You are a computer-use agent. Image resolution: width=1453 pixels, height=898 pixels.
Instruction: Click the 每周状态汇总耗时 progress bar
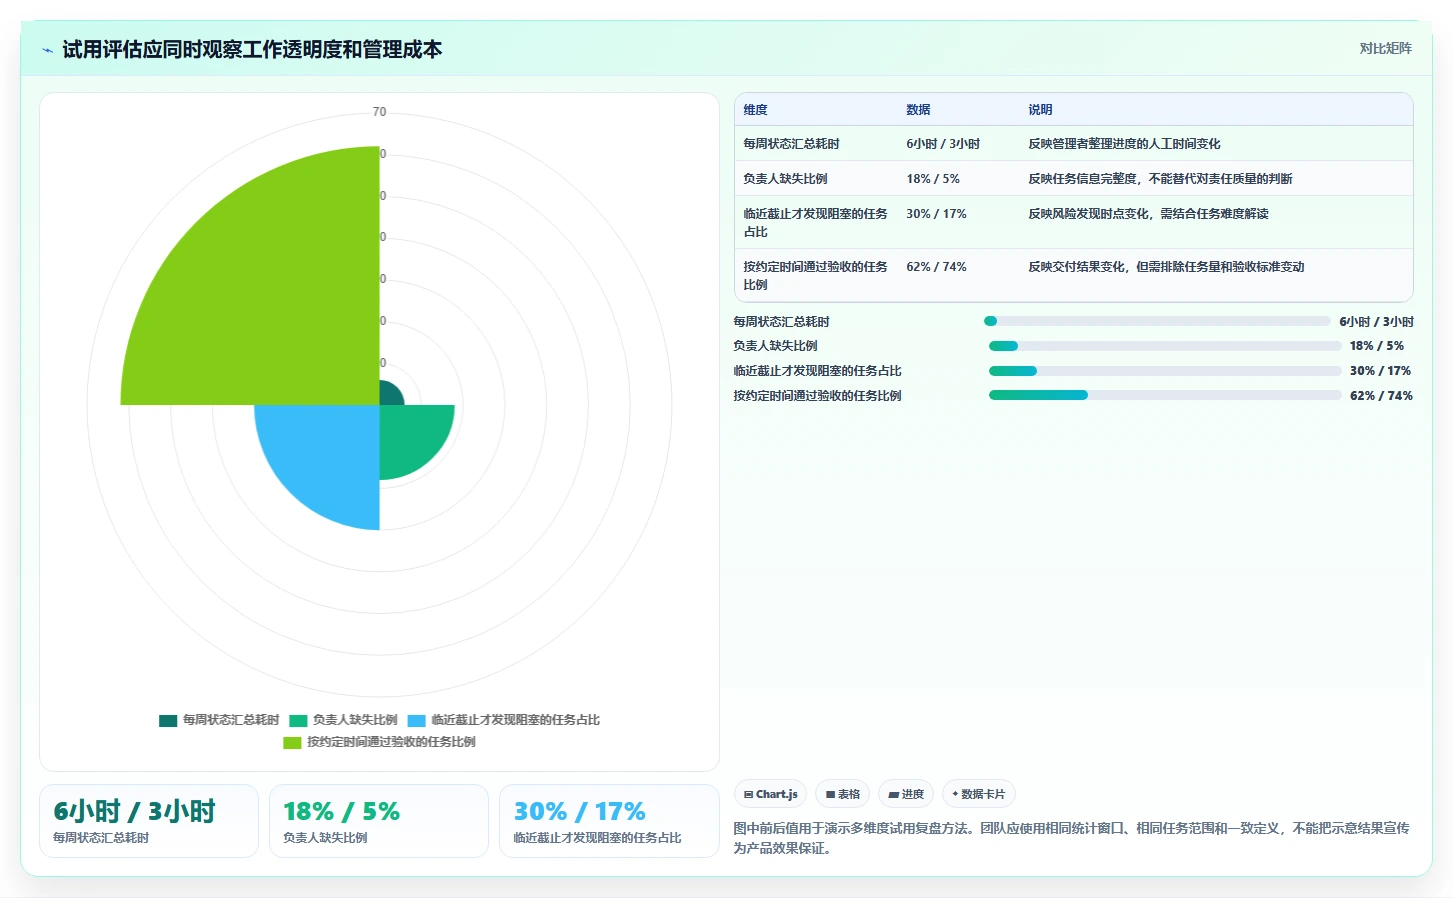click(x=1157, y=321)
